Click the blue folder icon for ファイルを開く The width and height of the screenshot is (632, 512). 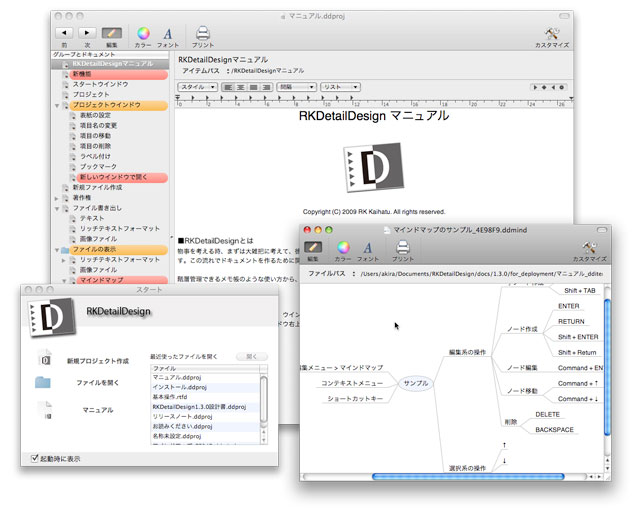[x=43, y=382]
